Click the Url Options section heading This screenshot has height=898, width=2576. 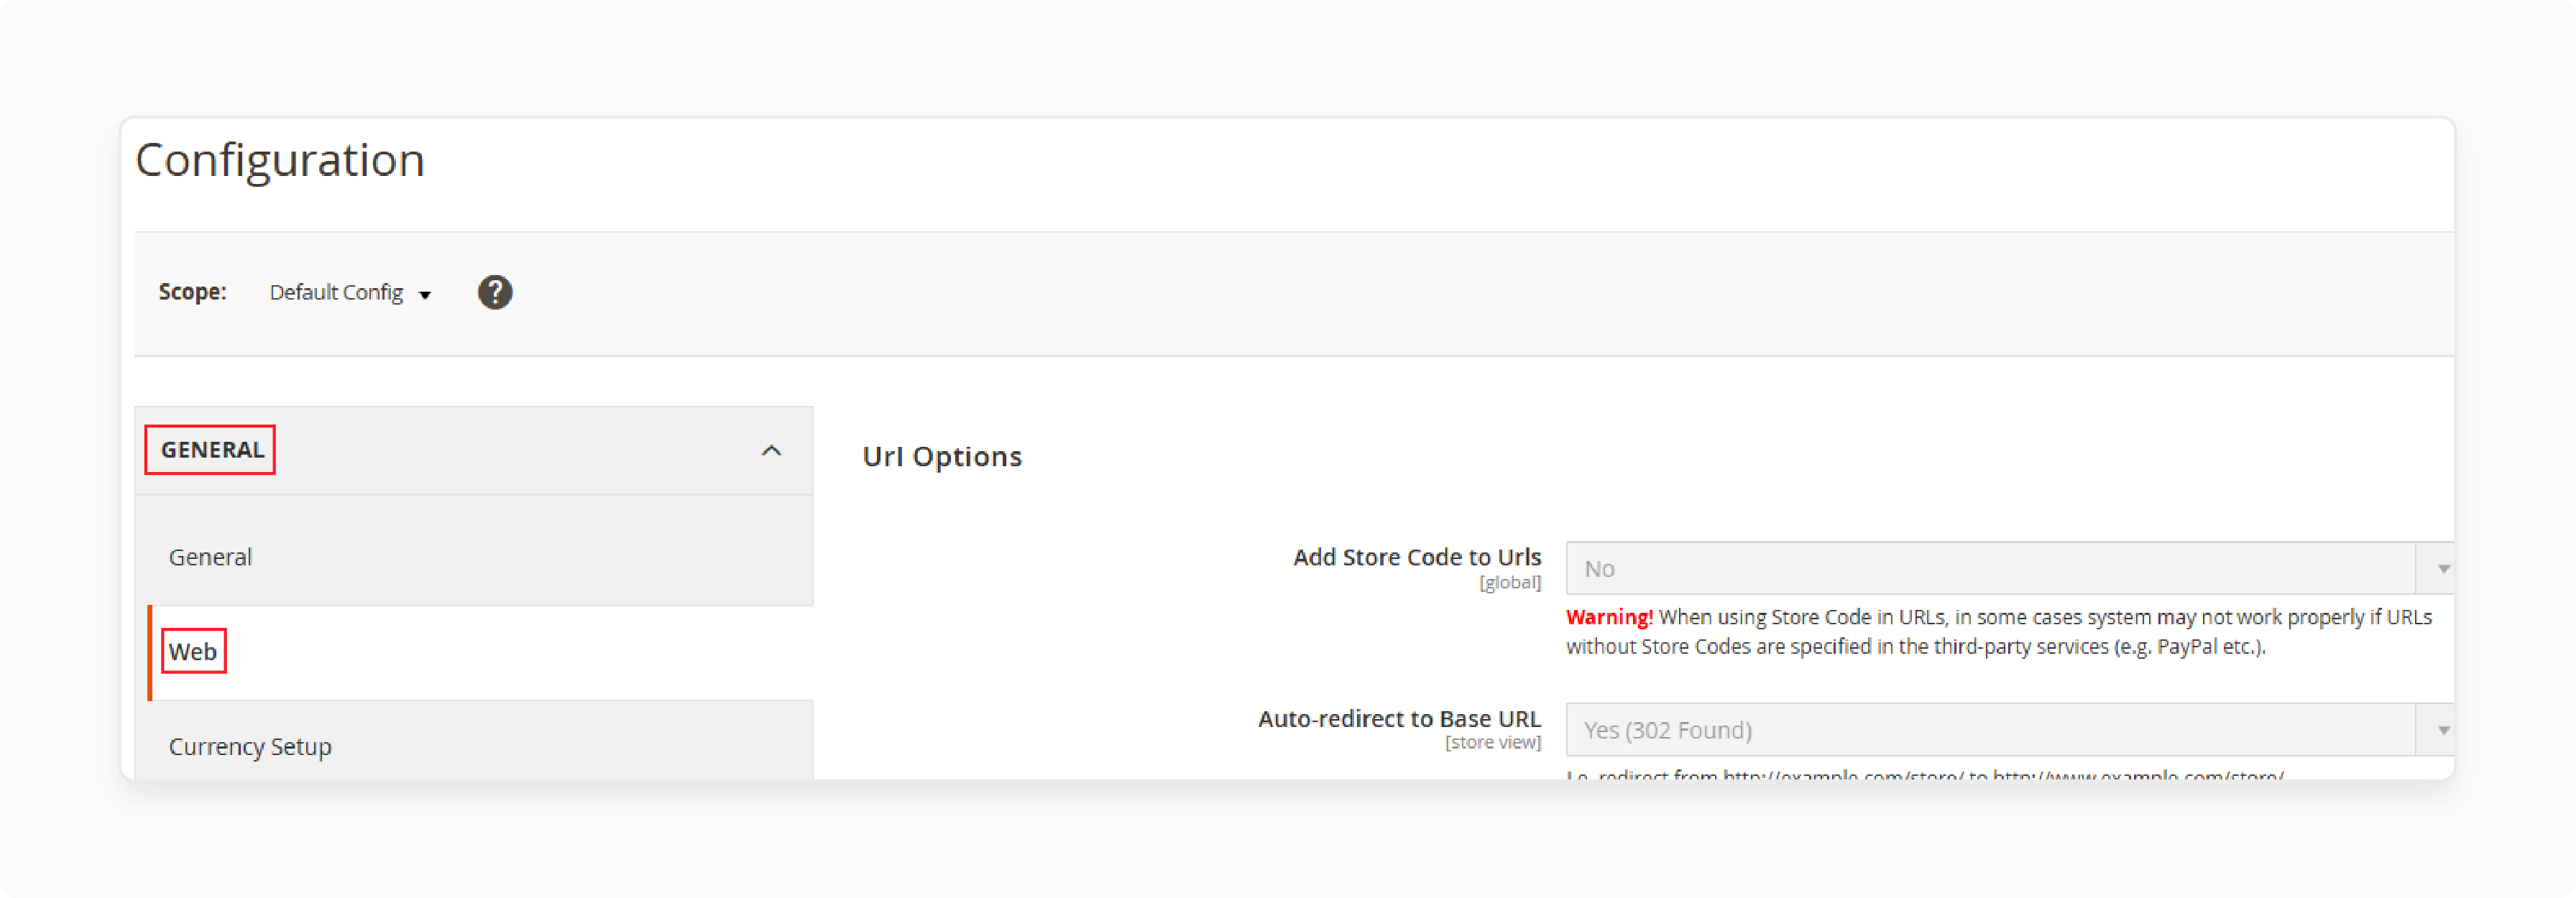coord(942,456)
